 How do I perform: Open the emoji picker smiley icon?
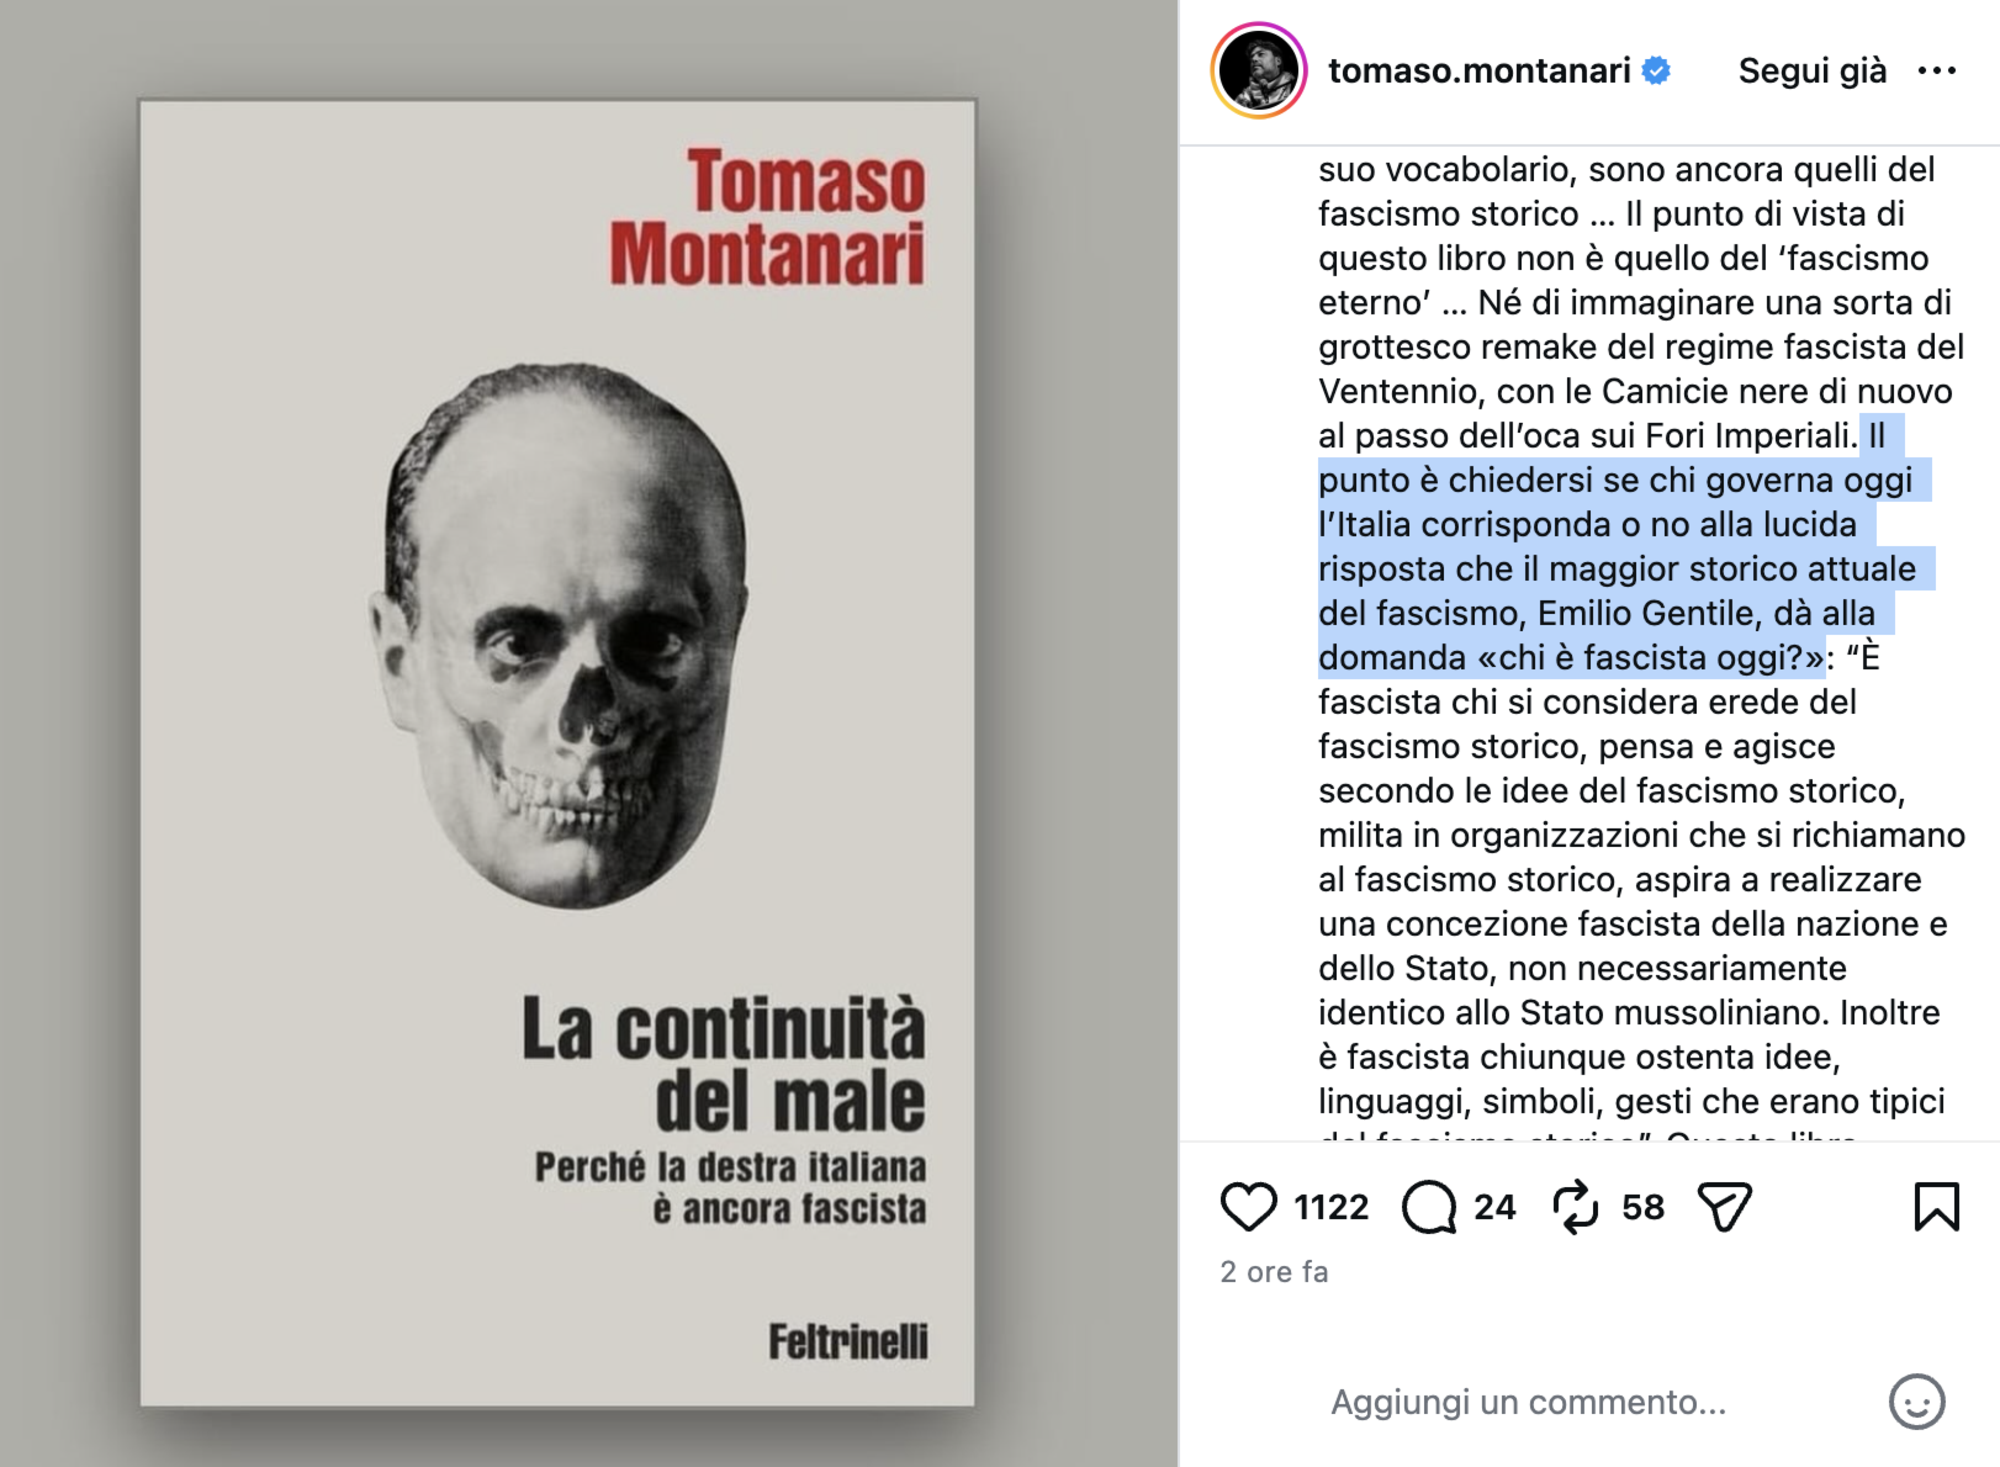(x=1916, y=1402)
